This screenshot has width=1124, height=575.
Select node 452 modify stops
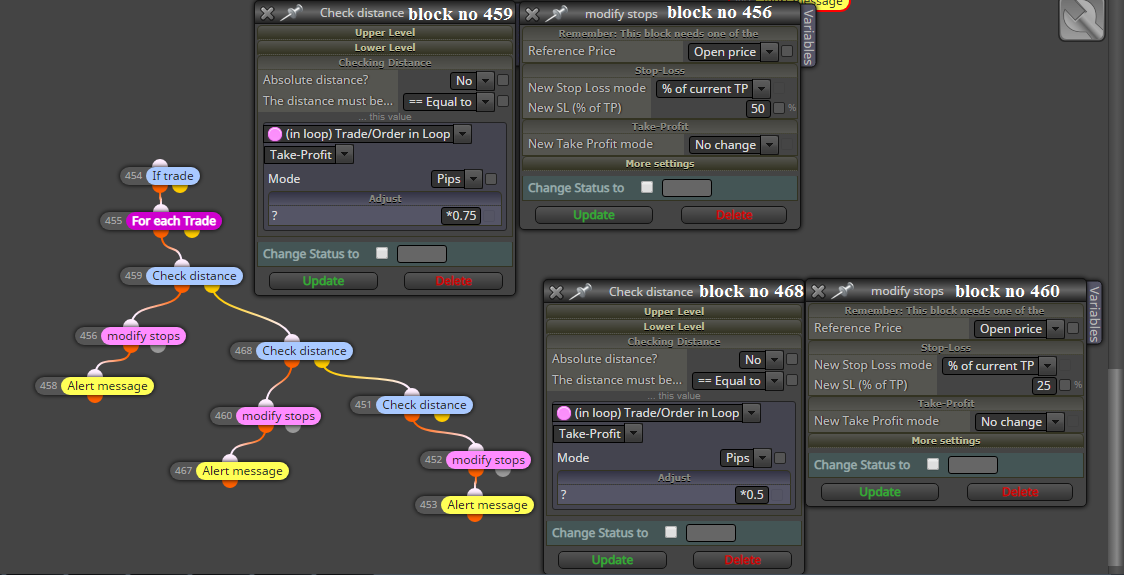pos(488,460)
